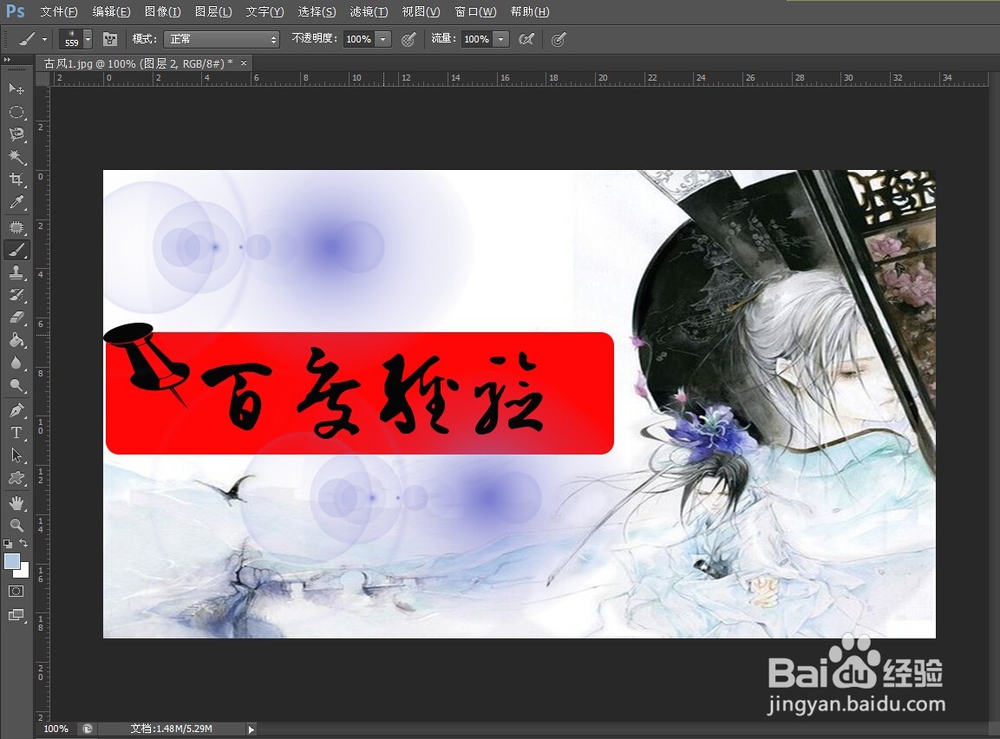Select the Eyedropper tool
The image size is (1000, 739).
pos(16,203)
